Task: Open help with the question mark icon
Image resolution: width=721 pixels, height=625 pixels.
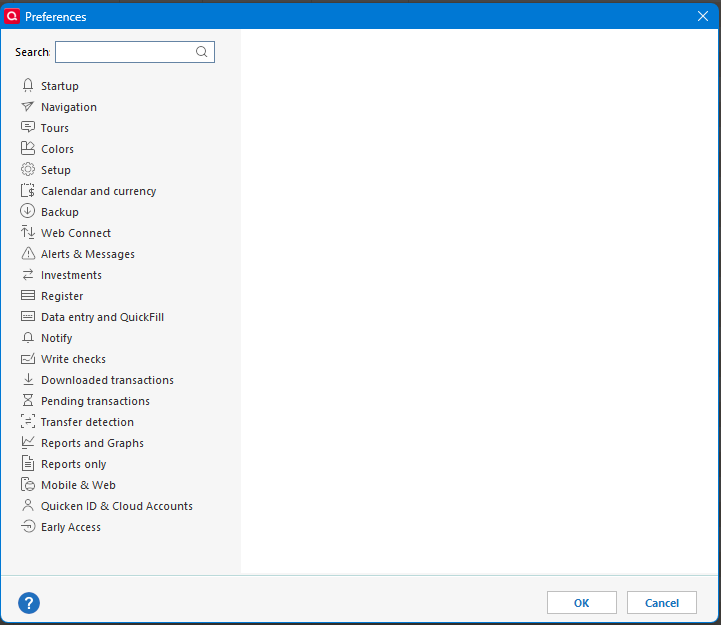Action: click(29, 602)
